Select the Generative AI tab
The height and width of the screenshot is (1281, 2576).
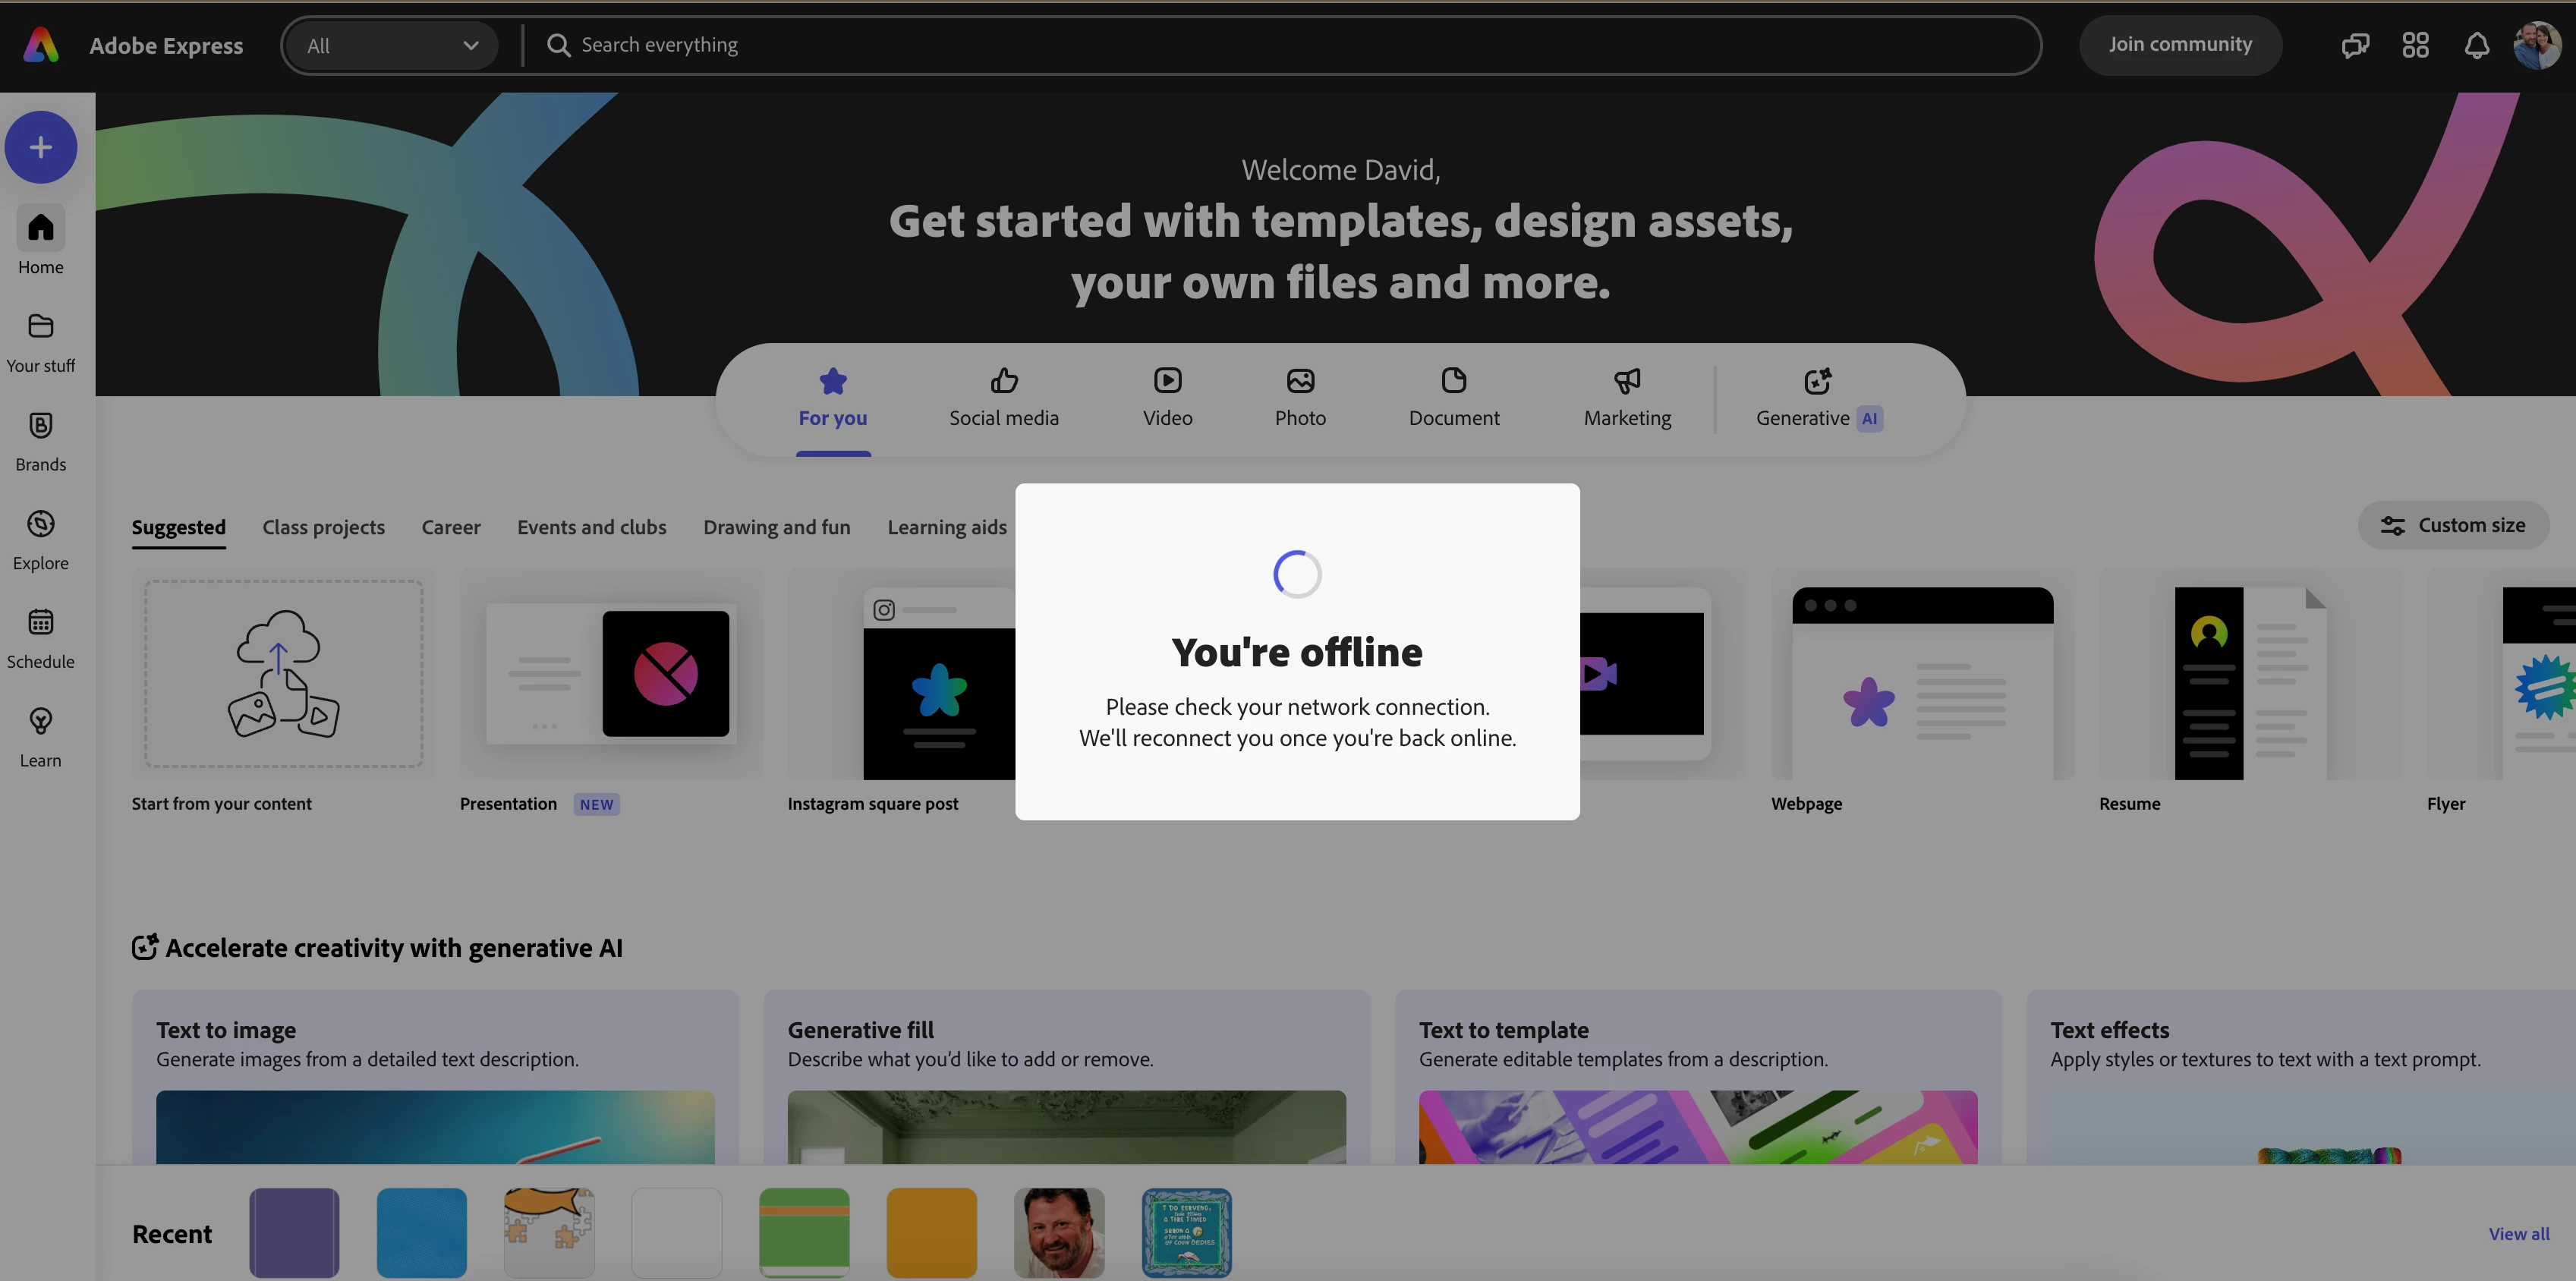tap(1818, 398)
